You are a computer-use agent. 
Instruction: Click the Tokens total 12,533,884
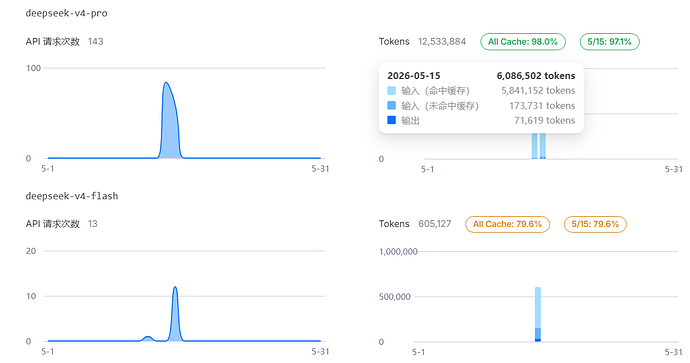[442, 41]
